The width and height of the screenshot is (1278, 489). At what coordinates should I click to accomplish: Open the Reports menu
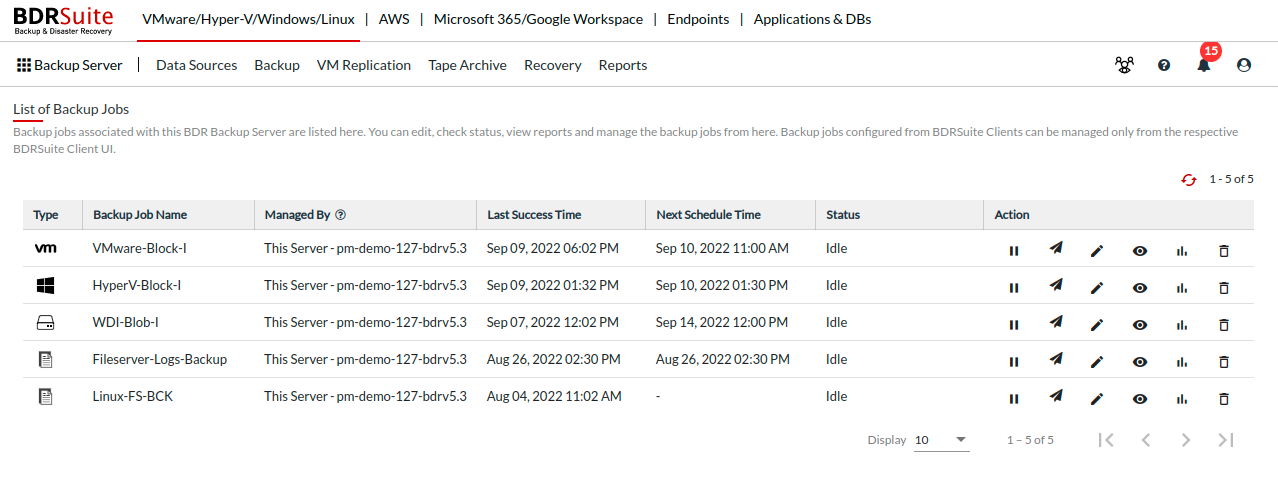pyautogui.click(x=623, y=65)
